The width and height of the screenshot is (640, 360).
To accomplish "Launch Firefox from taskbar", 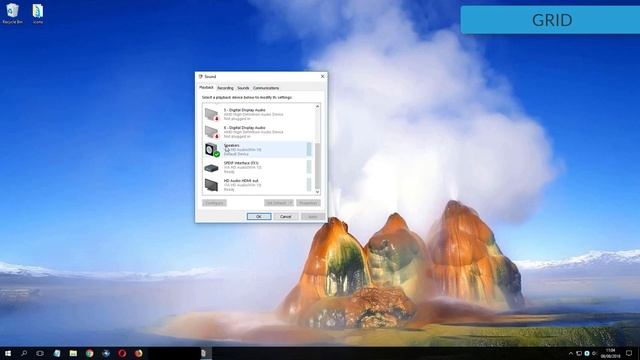I will point(138,353).
